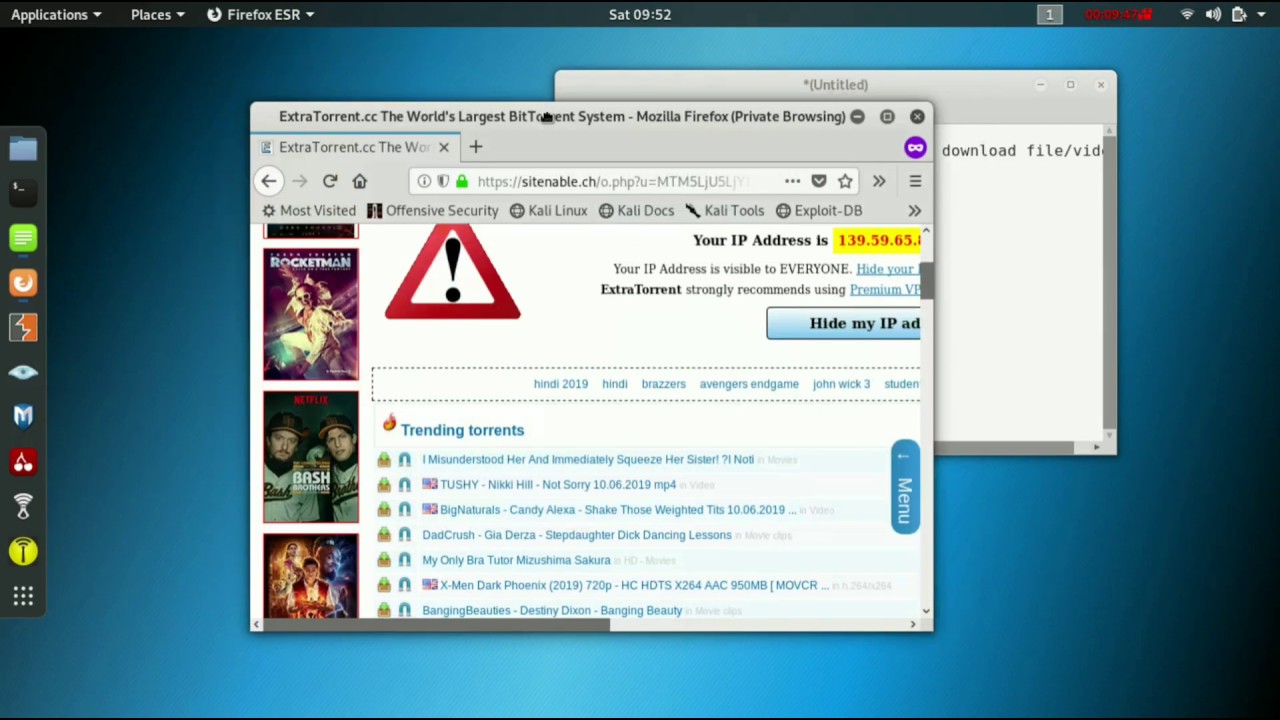Launch Terminal from the dock

(23, 191)
